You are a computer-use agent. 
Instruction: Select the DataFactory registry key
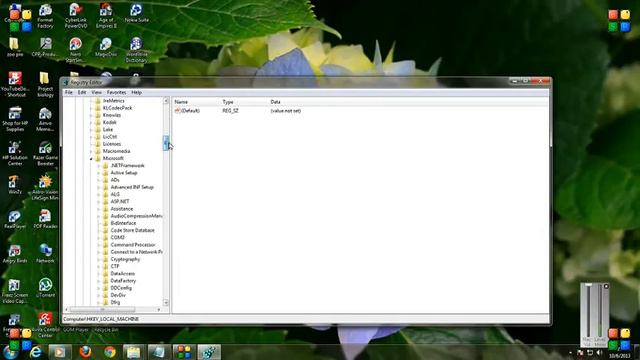coord(123,281)
